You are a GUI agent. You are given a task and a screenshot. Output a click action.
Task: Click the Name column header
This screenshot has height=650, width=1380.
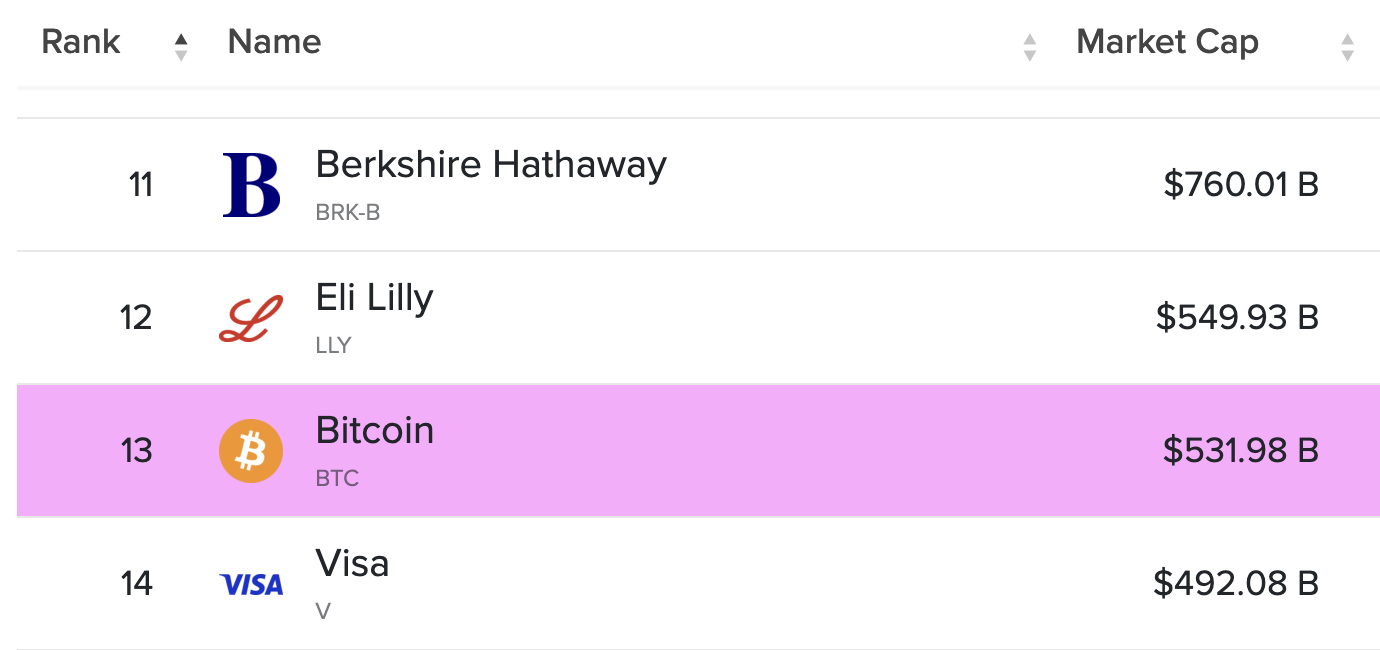pos(275,42)
